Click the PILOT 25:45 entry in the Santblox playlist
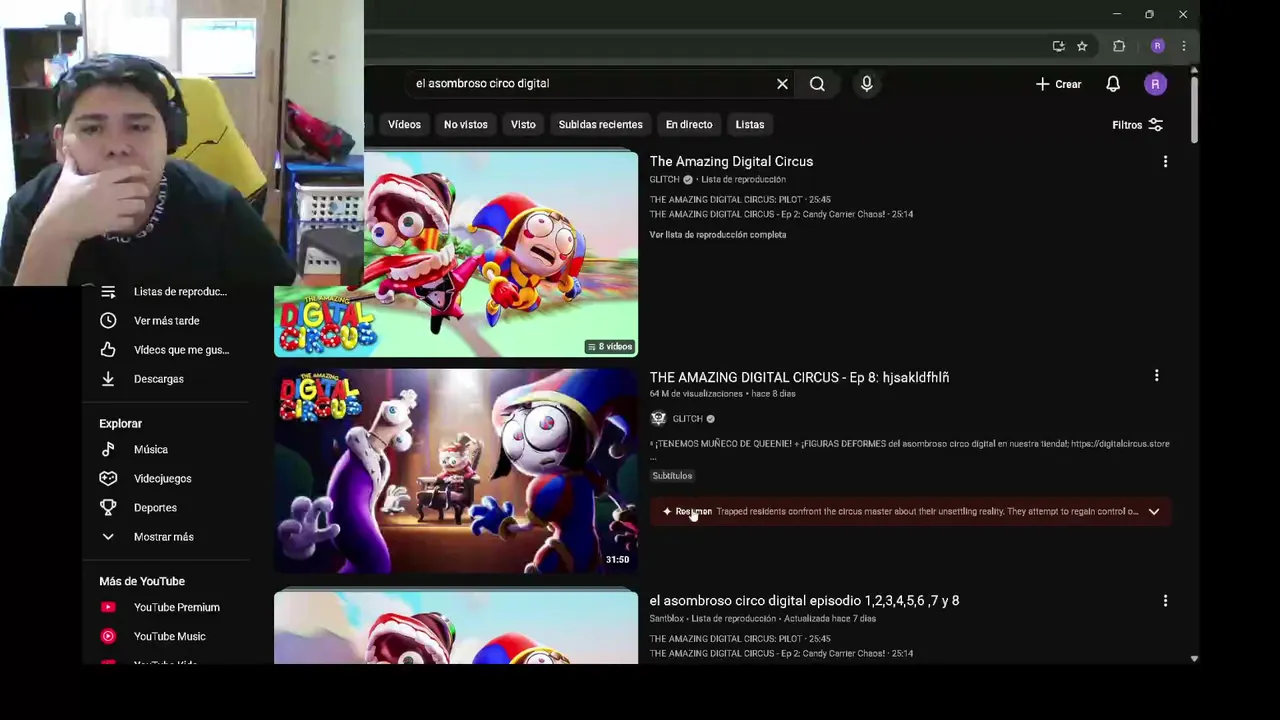The height and width of the screenshot is (720, 1280). [x=740, y=639]
